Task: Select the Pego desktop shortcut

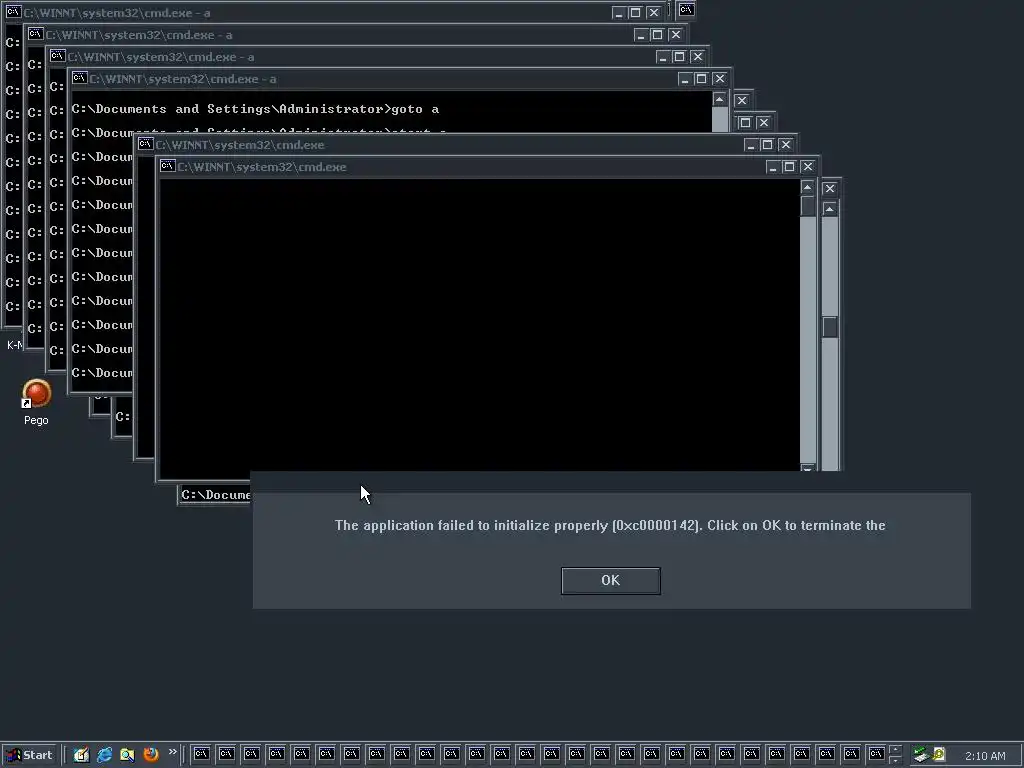Action: [36, 402]
